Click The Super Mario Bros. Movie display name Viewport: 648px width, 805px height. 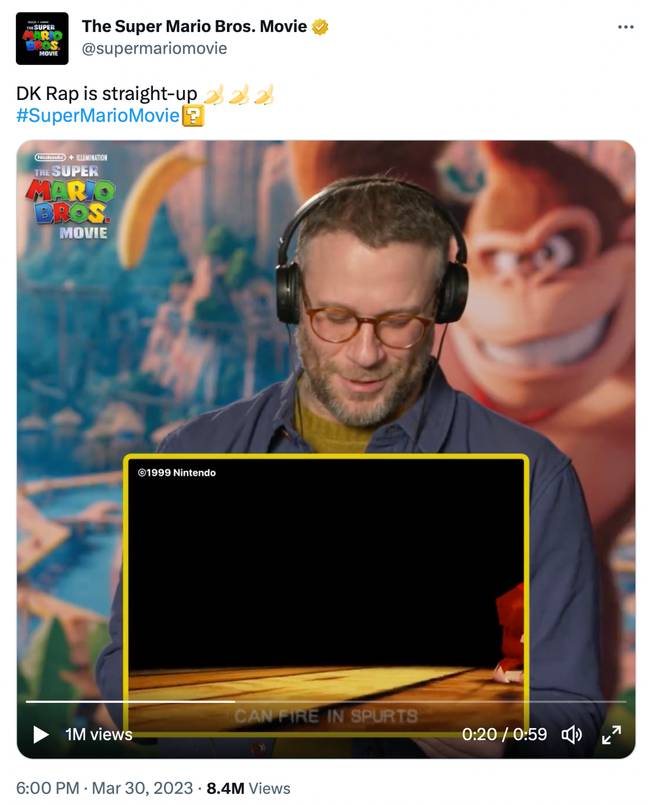(194, 26)
